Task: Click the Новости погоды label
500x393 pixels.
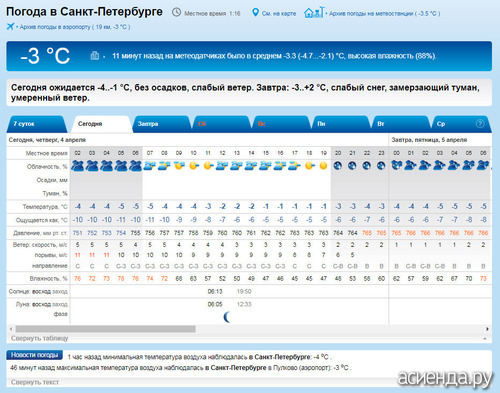Action: (x=34, y=355)
